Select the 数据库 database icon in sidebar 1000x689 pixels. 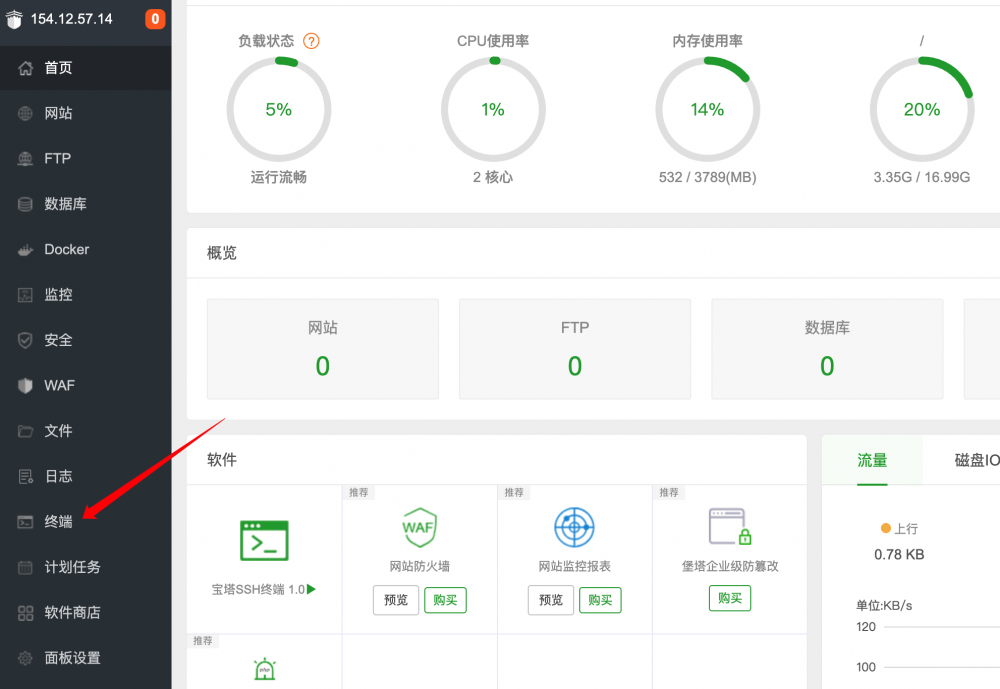click(26, 204)
